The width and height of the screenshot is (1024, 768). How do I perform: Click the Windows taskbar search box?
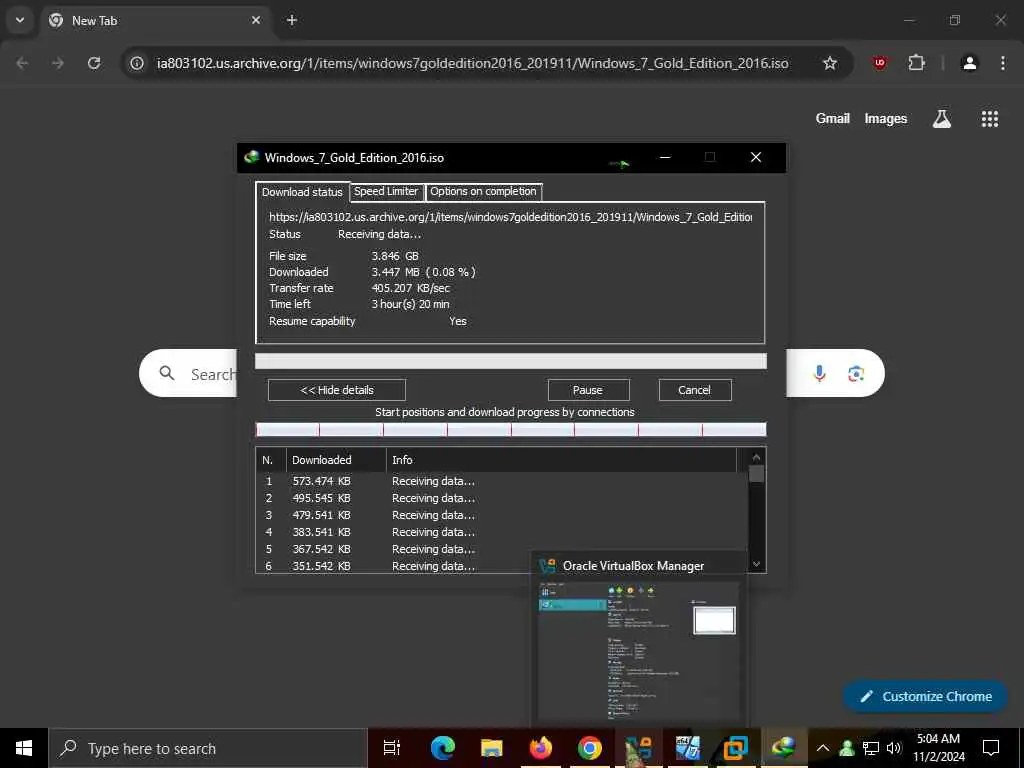pyautogui.click(x=208, y=748)
